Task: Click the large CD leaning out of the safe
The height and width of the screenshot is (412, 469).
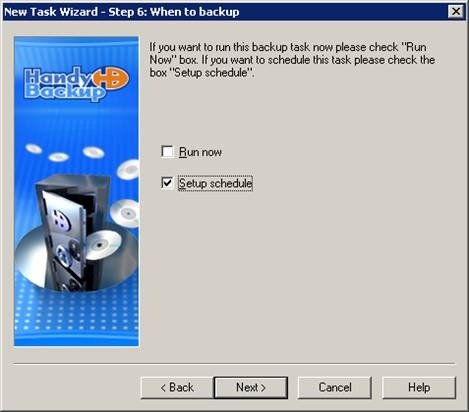Action: coord(102,245)
